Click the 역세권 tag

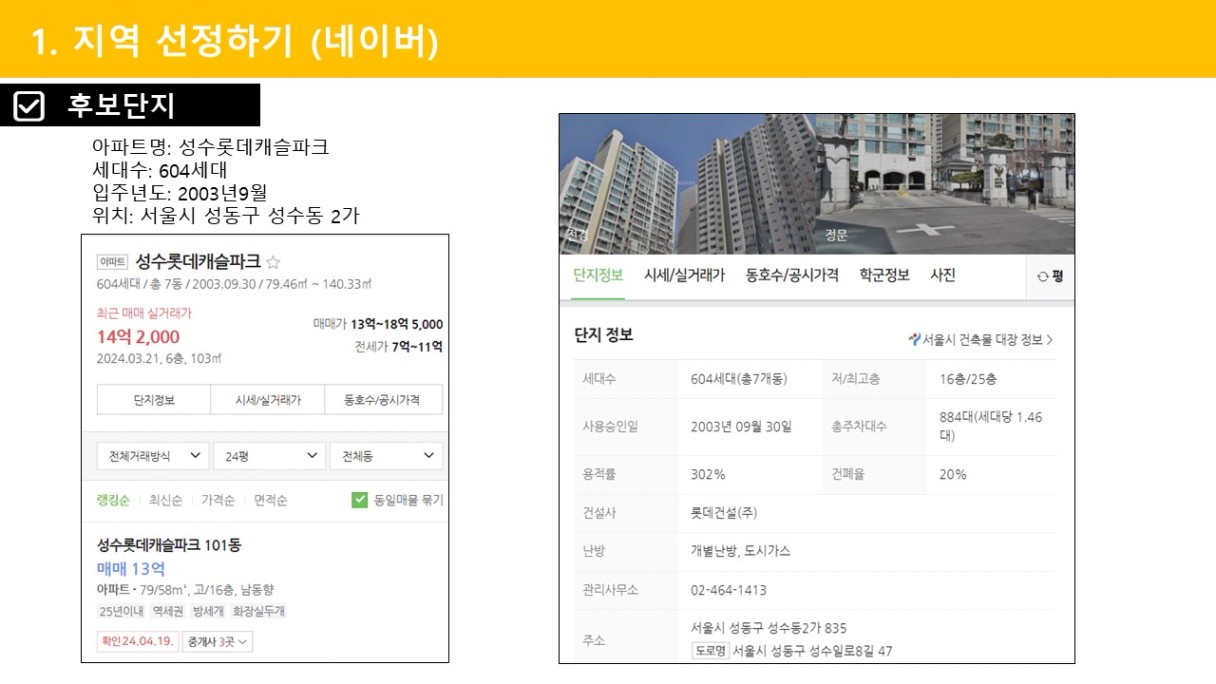167,611
